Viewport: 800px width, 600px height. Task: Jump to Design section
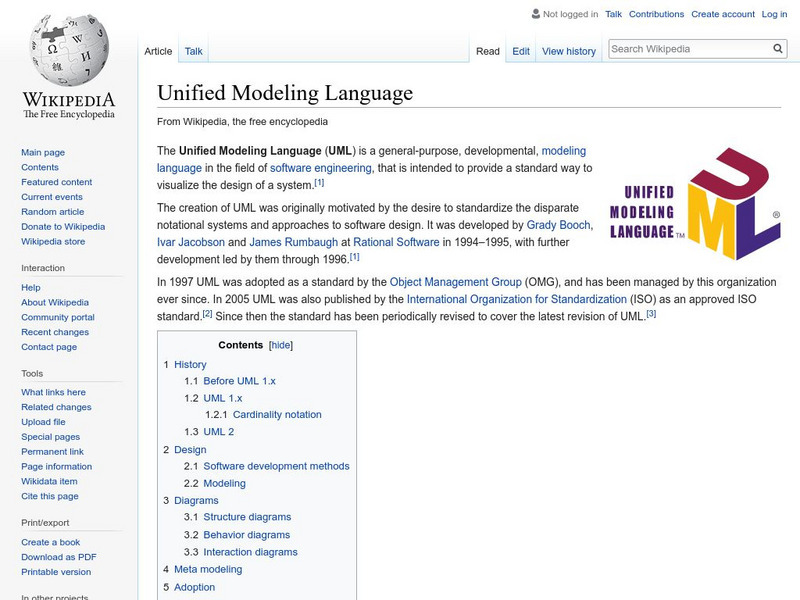coord(190,449)
